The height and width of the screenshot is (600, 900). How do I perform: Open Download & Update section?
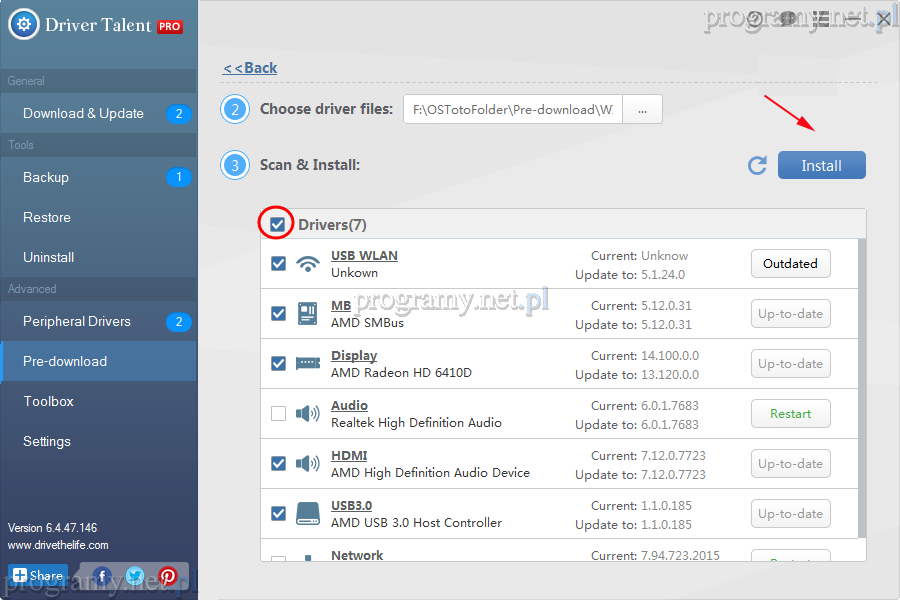[x=84, y=114]
